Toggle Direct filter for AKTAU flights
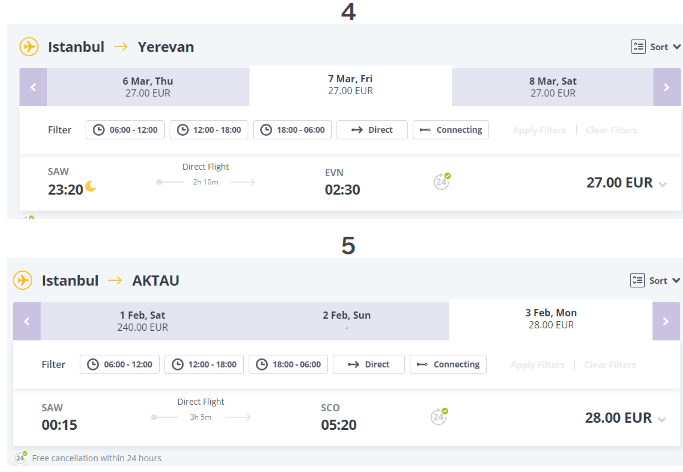 pos(368,365)
